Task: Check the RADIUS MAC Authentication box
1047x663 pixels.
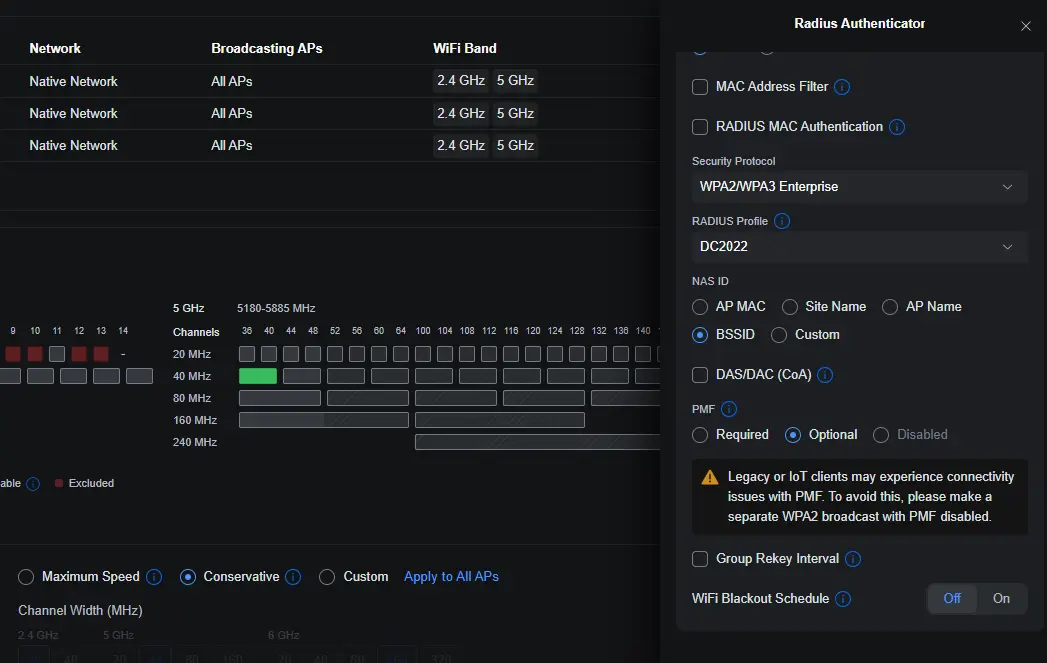Action: coord(700,127)
